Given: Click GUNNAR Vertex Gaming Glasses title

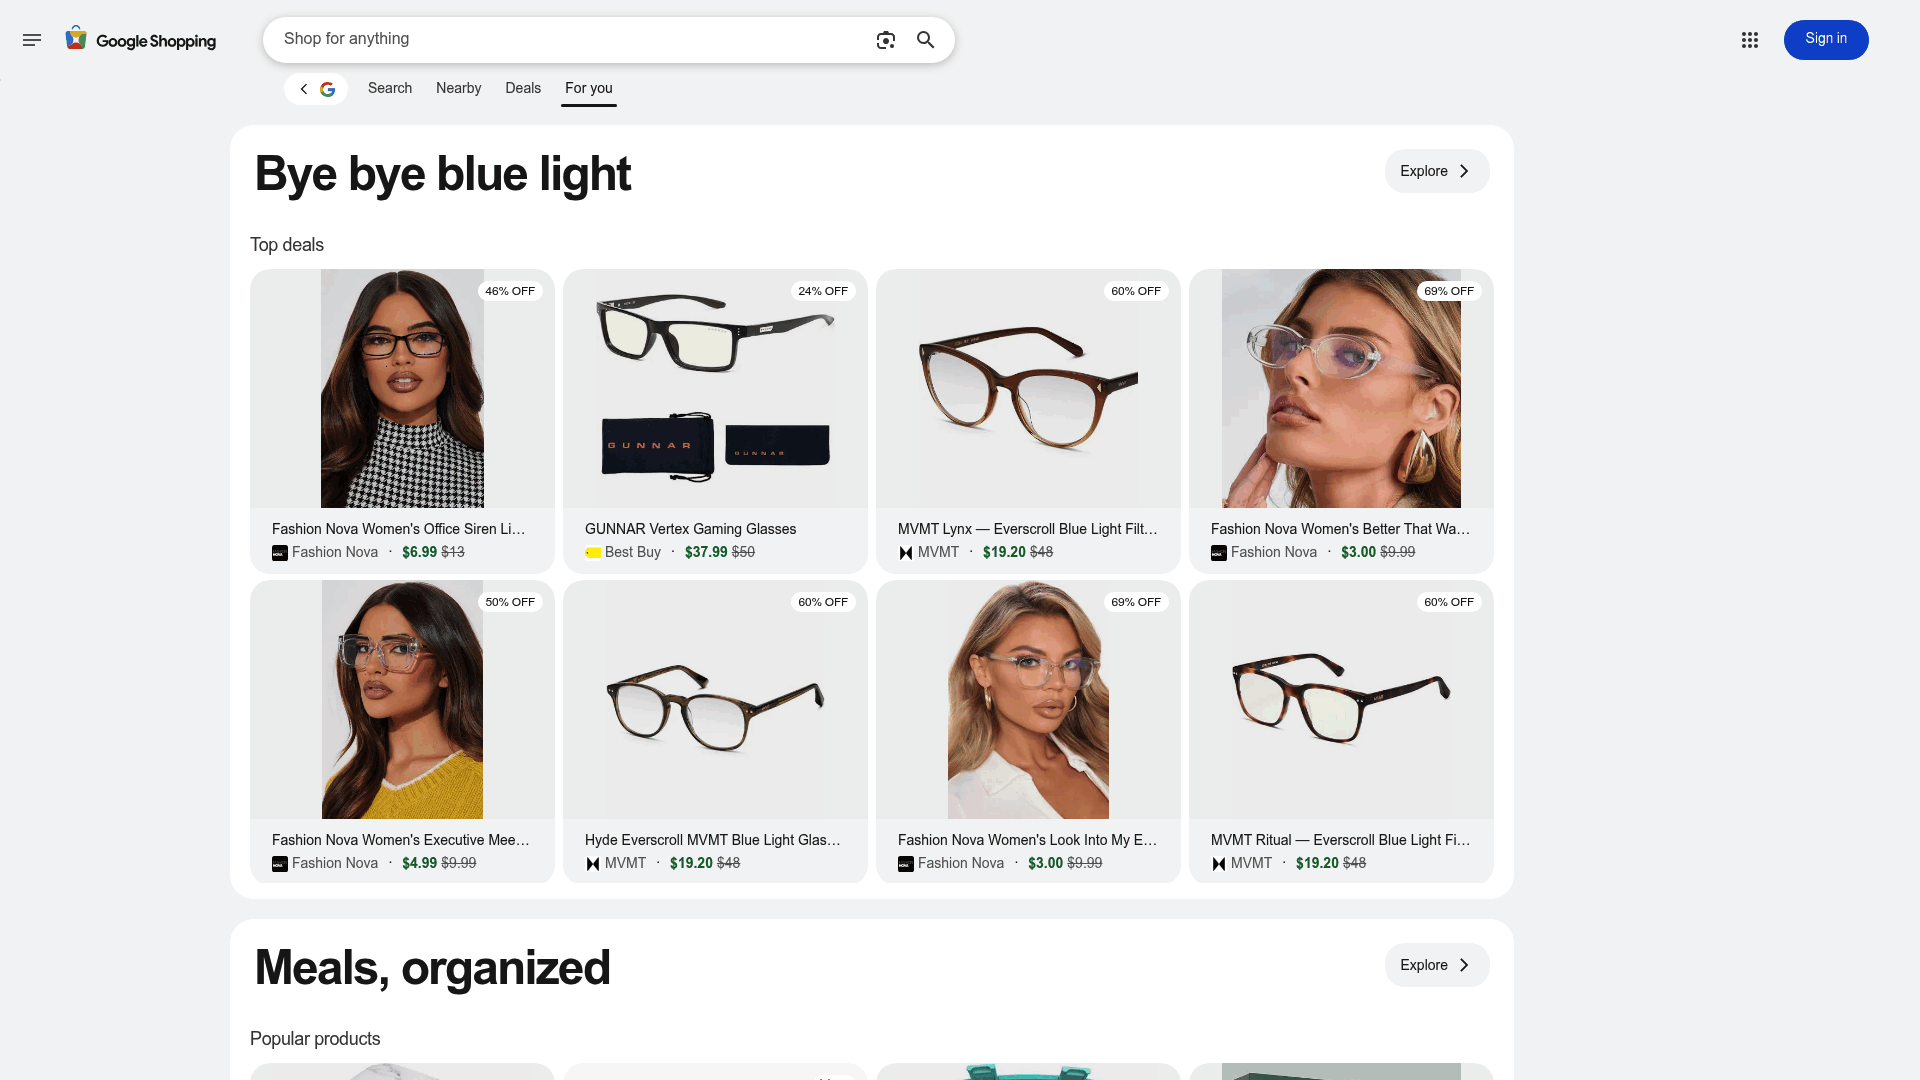Looking at the screenshot, I should click(x=691, y=529).
